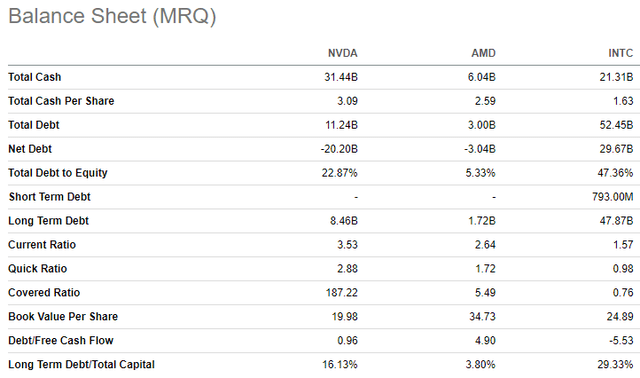The height and width of the screenshot is (378, 640).
Task: Click the Total Debt row label
Action: pyautogui.click(x=34, y=125)
